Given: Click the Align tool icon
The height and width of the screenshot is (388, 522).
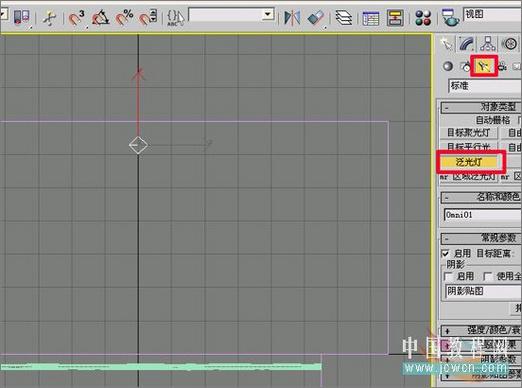Looking at the screenshot, I should [316, 18].
